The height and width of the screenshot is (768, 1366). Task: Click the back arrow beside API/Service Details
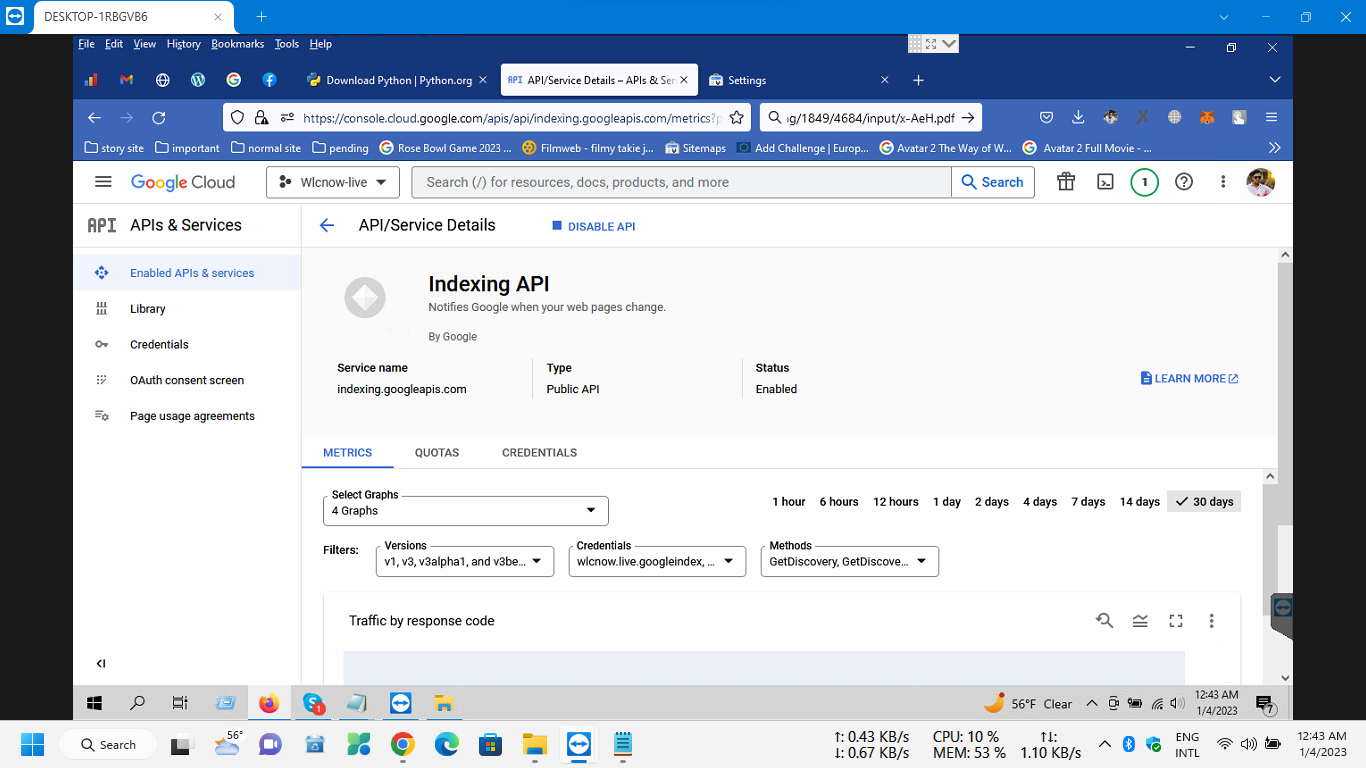tap(326, 226)
